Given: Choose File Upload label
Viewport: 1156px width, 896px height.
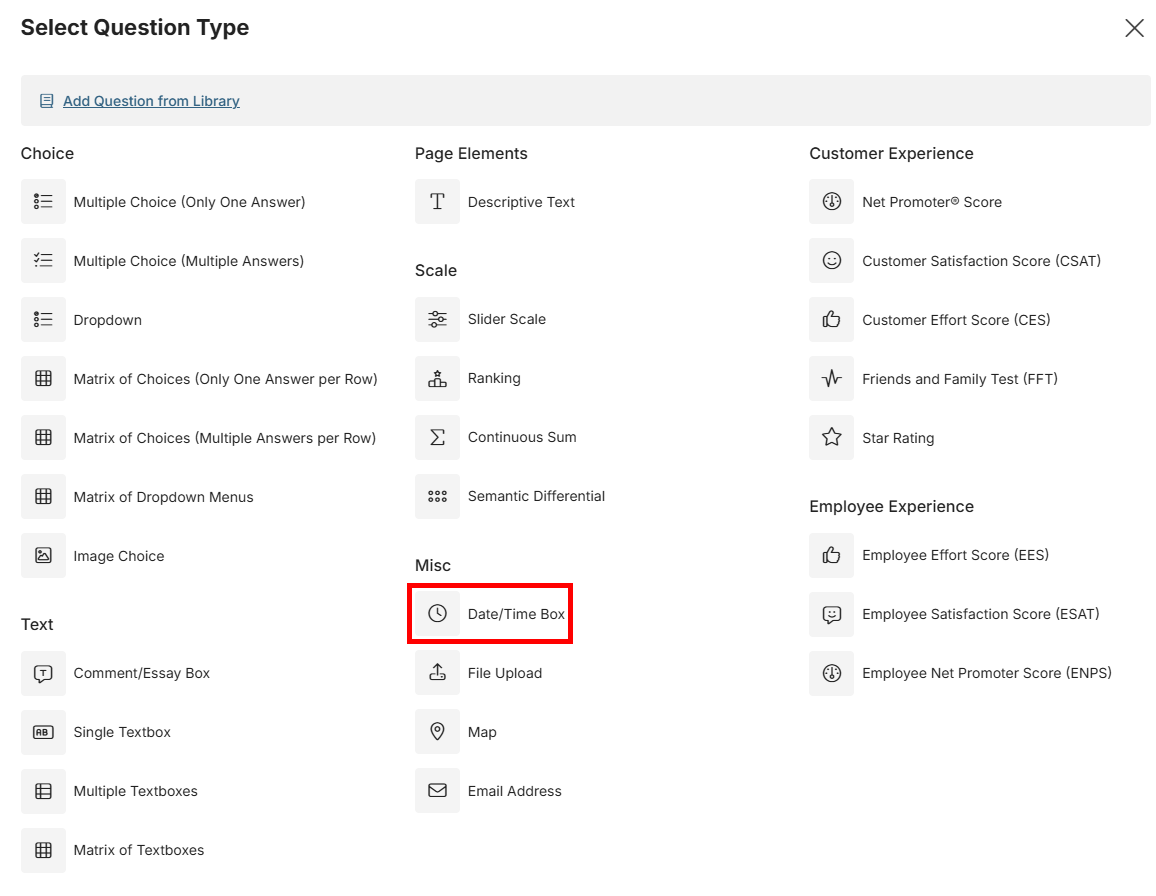Looking at the screenshot, I should point(505,673).
